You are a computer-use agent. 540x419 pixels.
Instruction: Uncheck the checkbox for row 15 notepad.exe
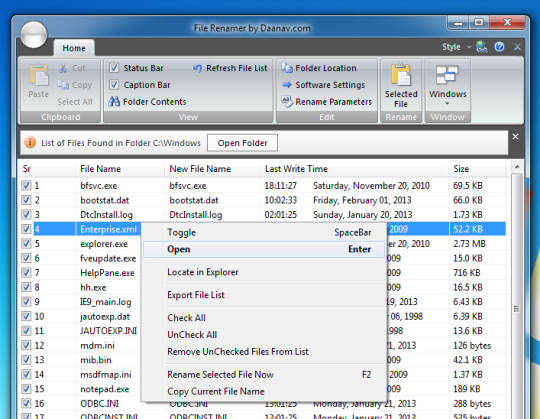click(x=27, y=389)
